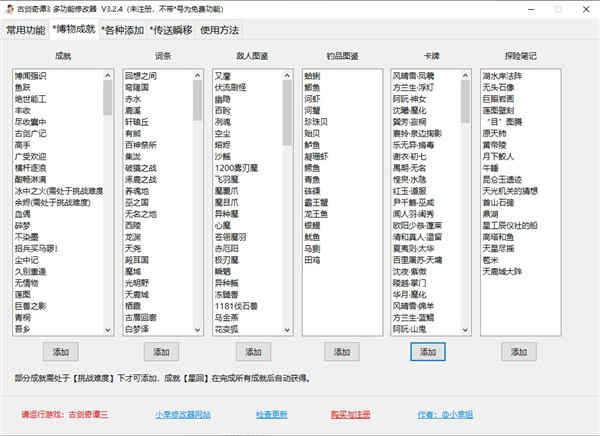The width and height of the screenshot is (600, 436).
Task: Go to the *传送瞬移 tab
Action: 171,30
